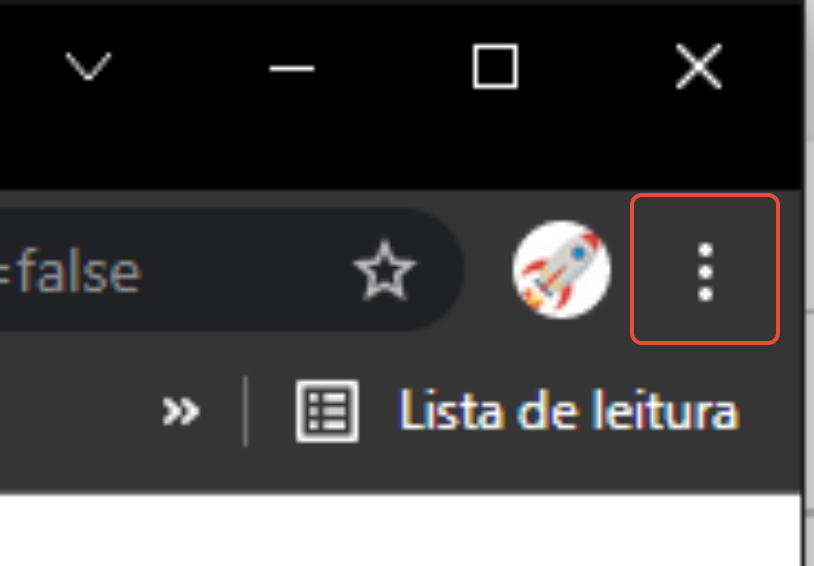
Task: Click toolbar gap between star and rocket avatar
Action: (x=488, y=269)
